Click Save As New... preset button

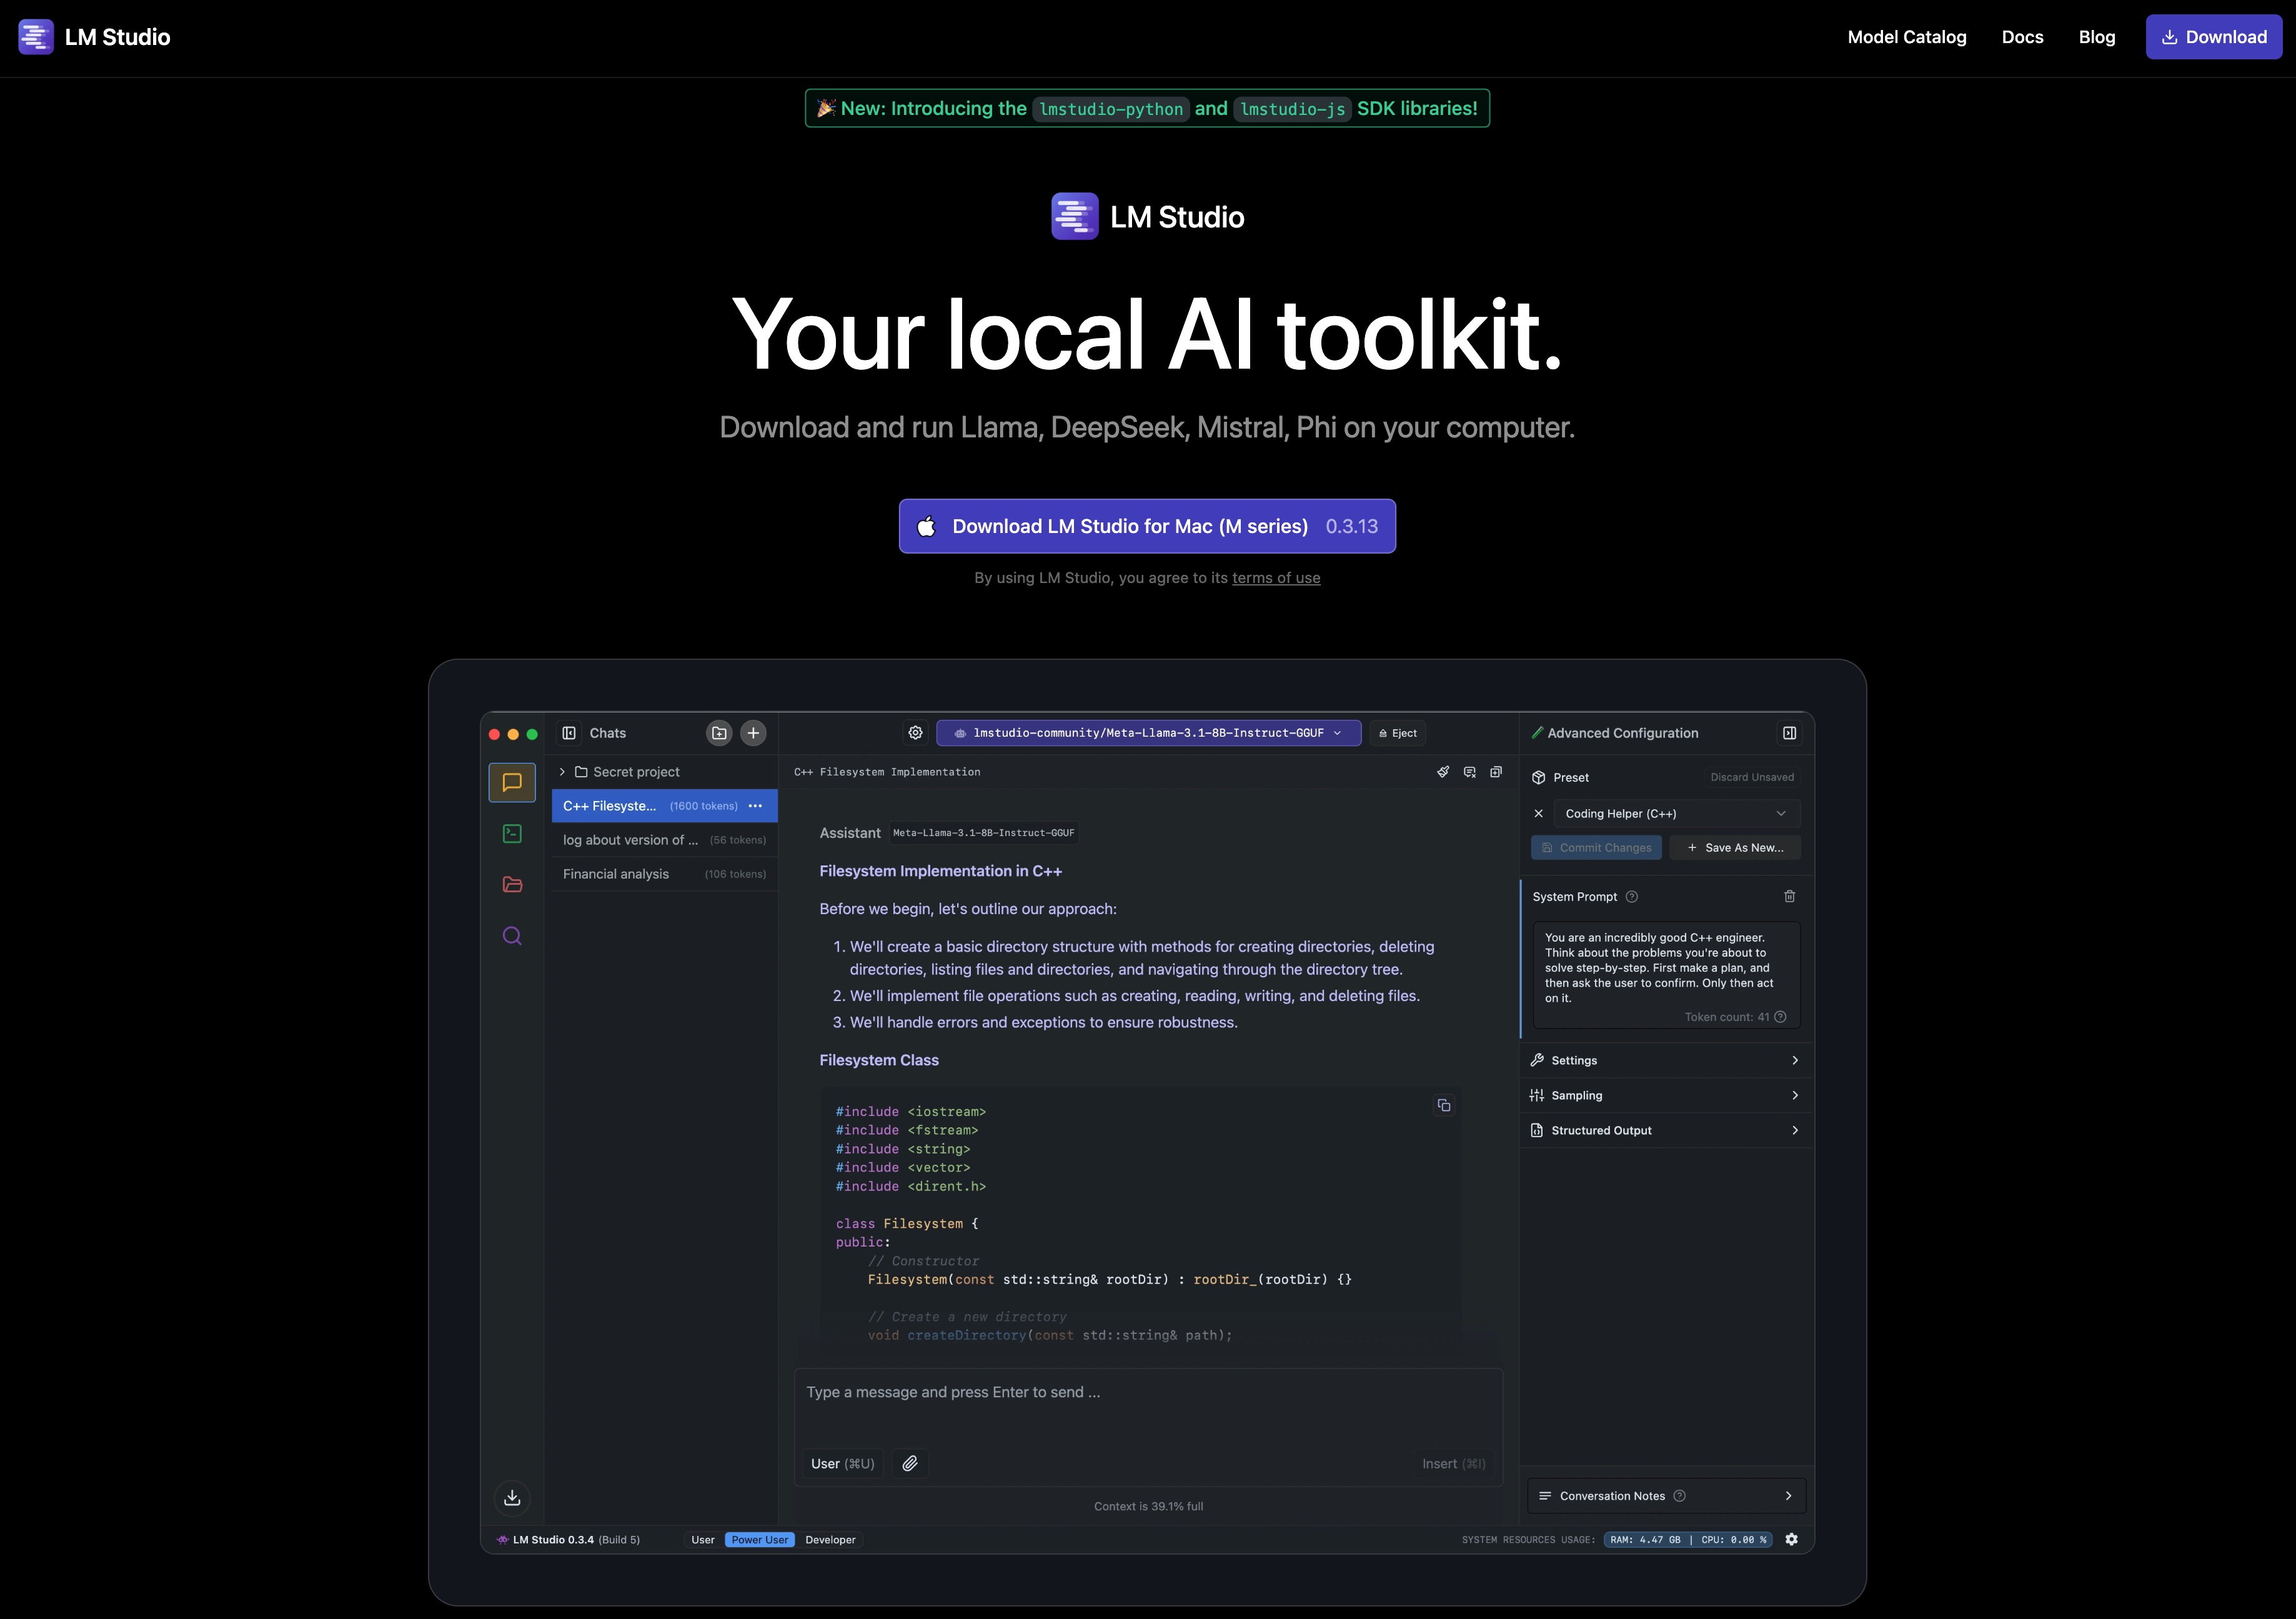pyautogui.click(x=1734, y=847)
